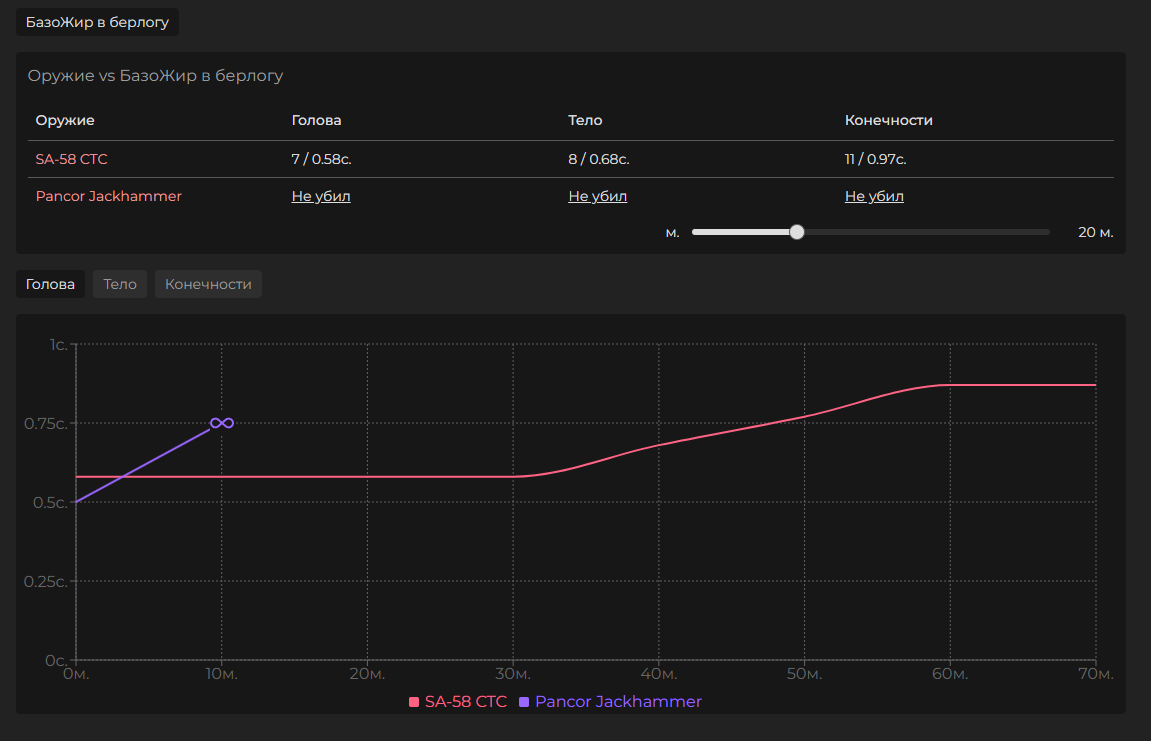Click the Оружие column header

click(x=65, y=120)
